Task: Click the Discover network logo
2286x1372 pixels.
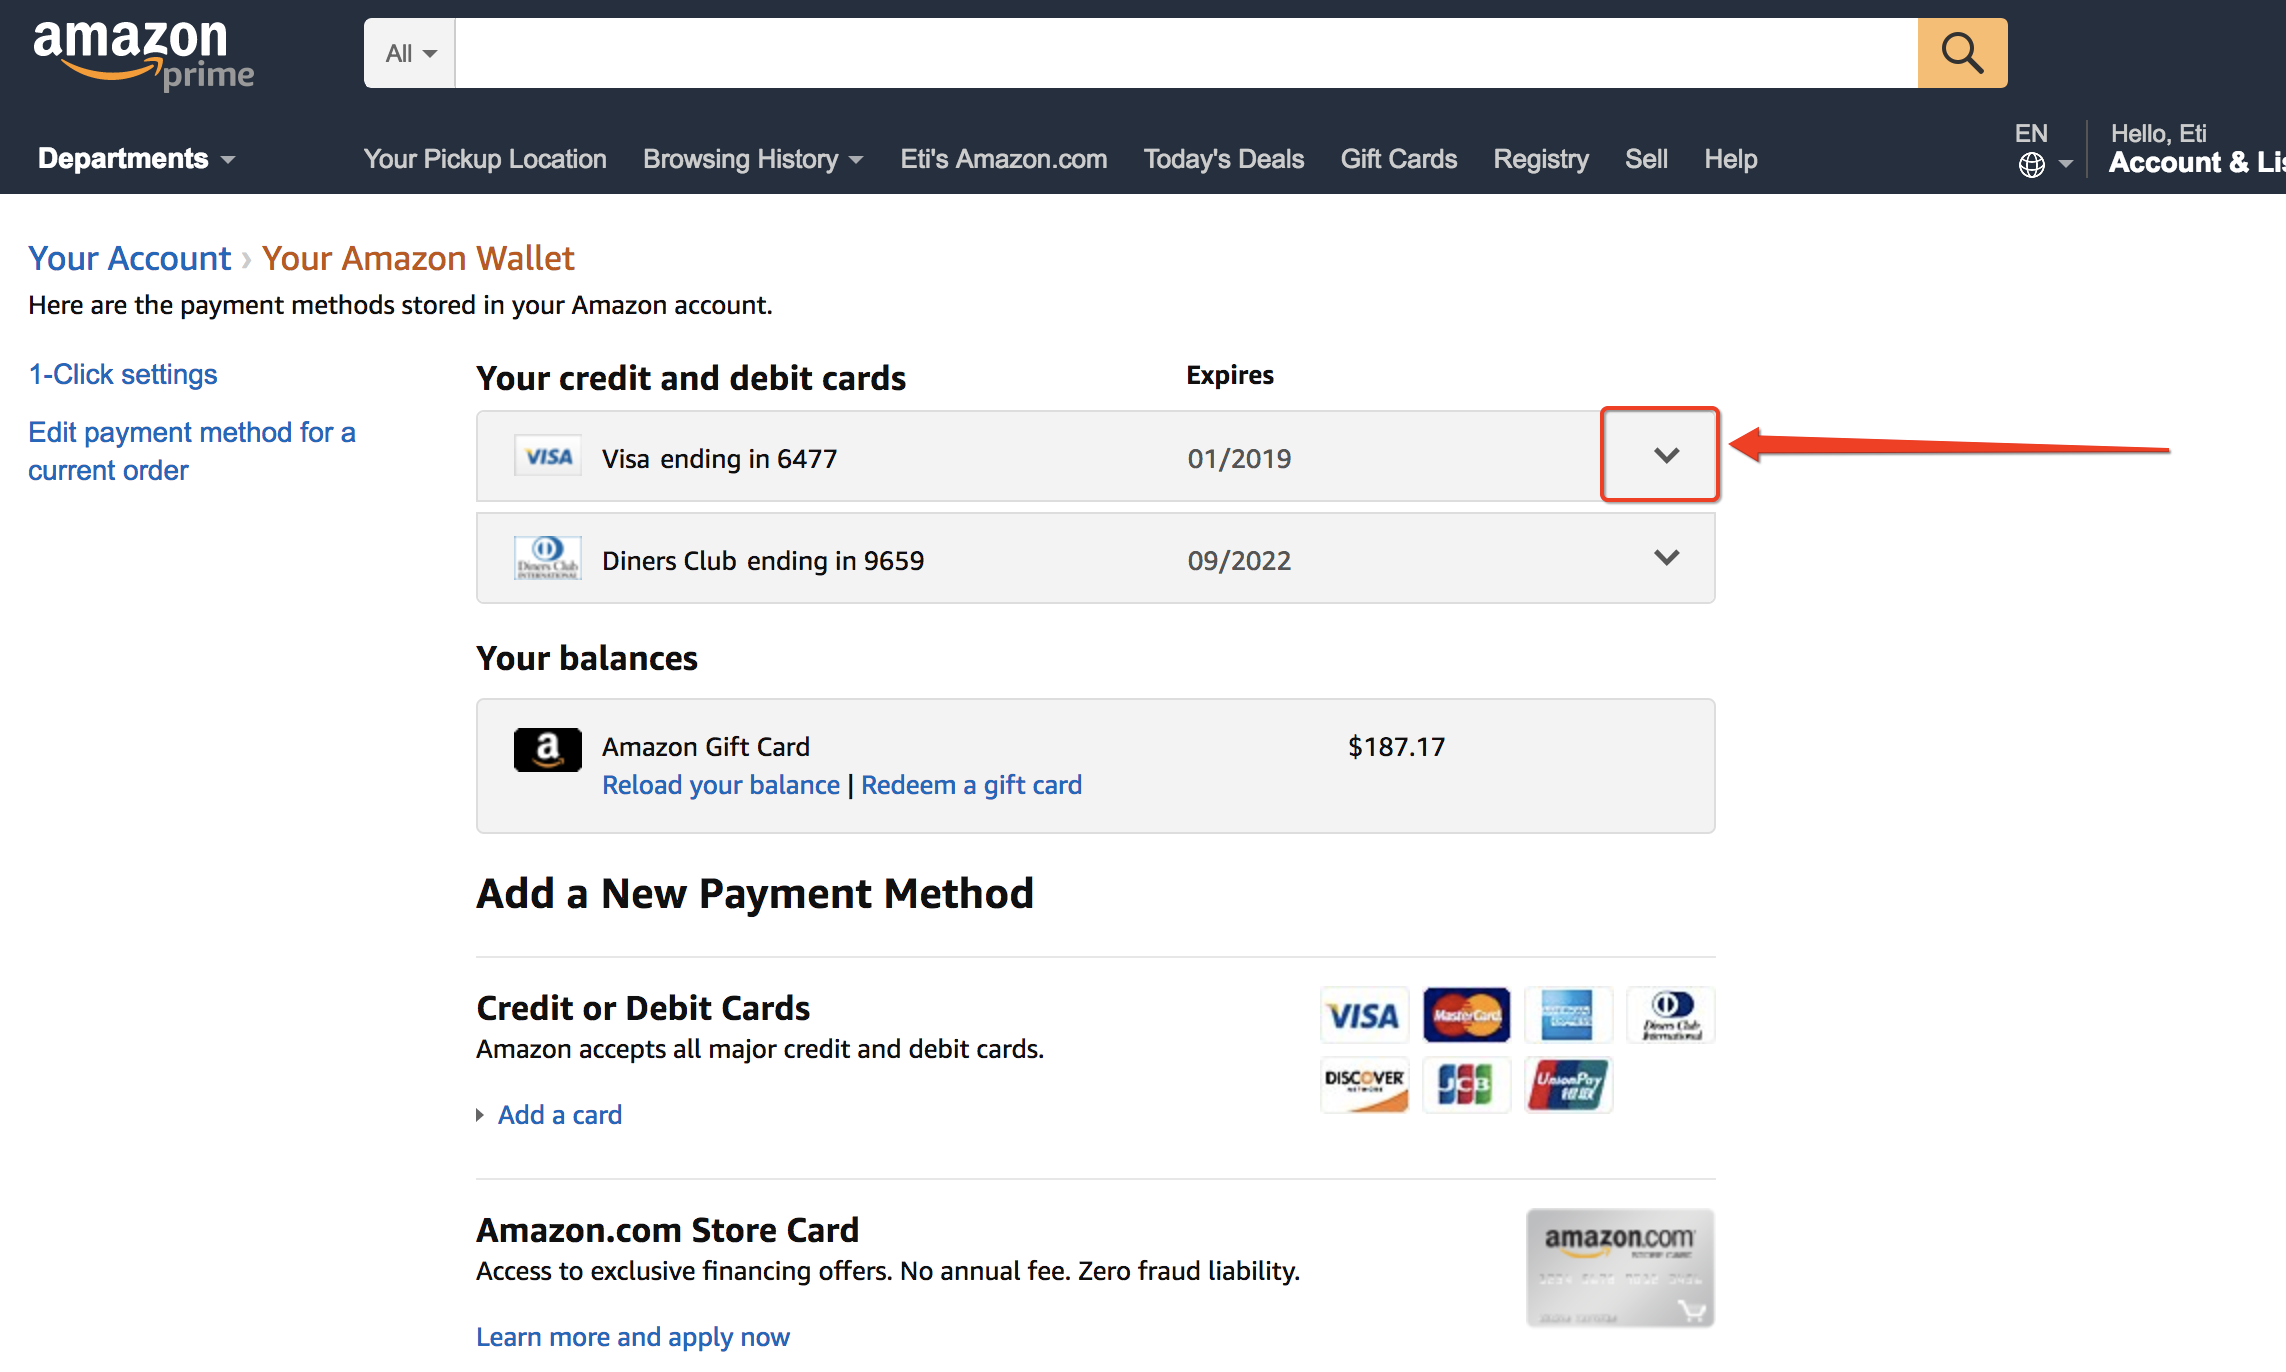Action: [1364, 1085]
